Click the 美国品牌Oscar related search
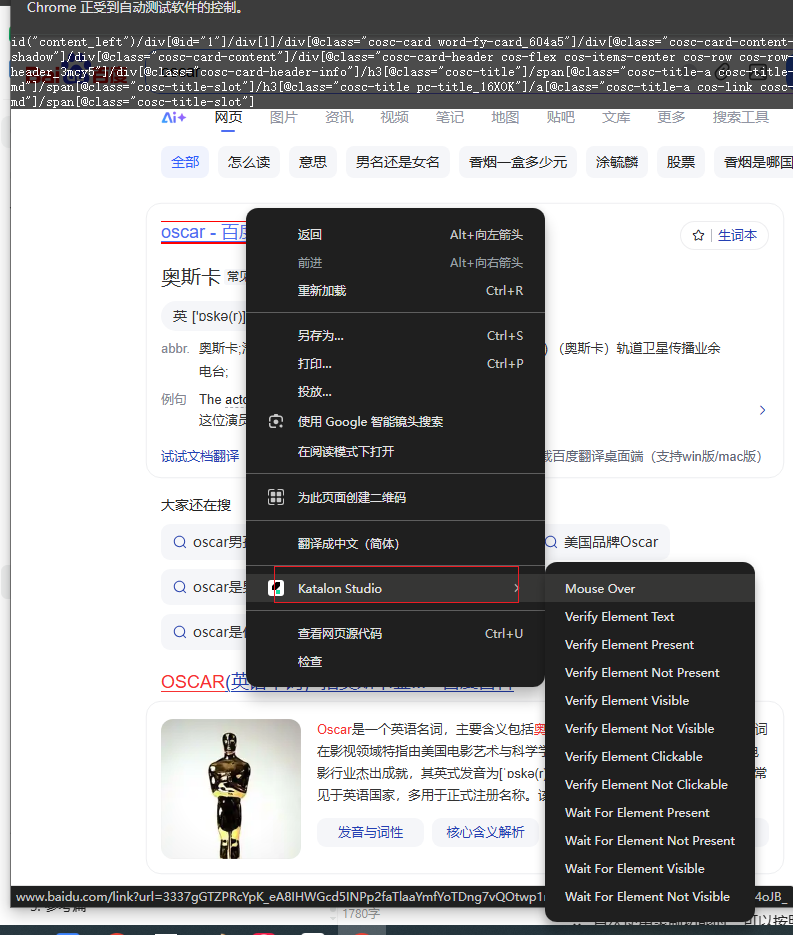 pyautogui.click(x=606, y=542)
